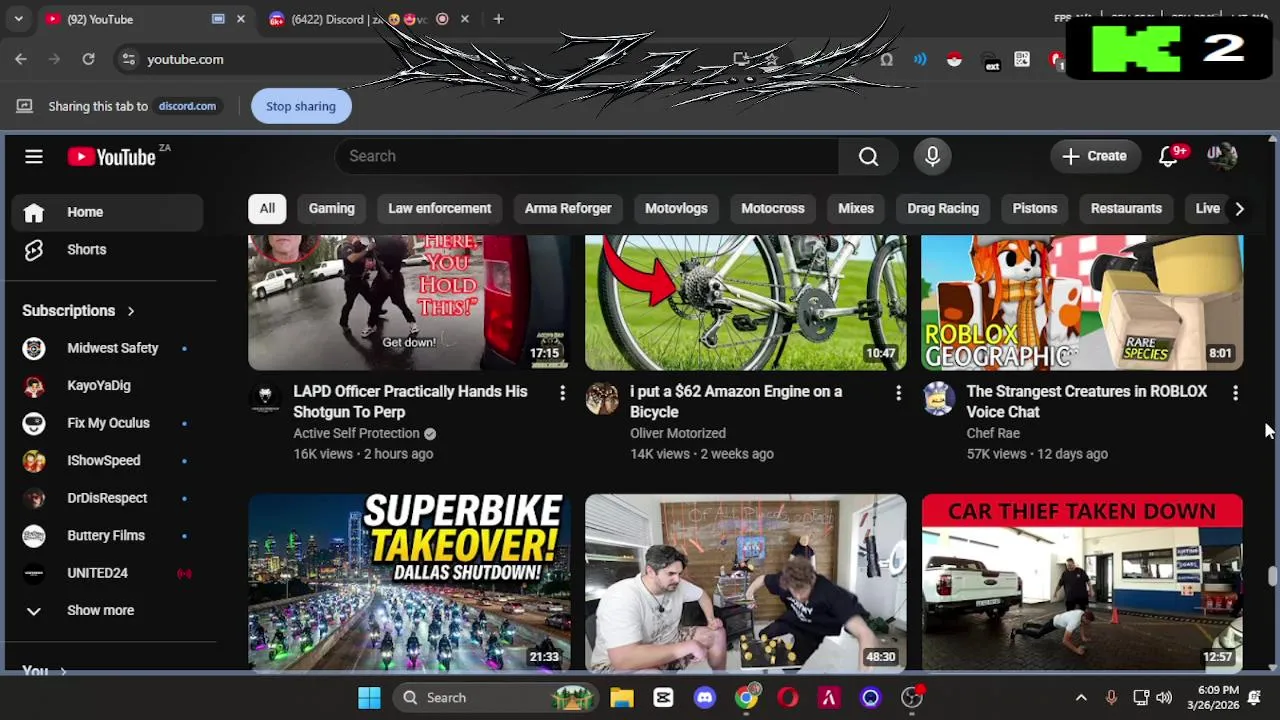Open Fix My Oculus subscription
The width and height of the screenshot is (1280, 720).
[108, 423]
